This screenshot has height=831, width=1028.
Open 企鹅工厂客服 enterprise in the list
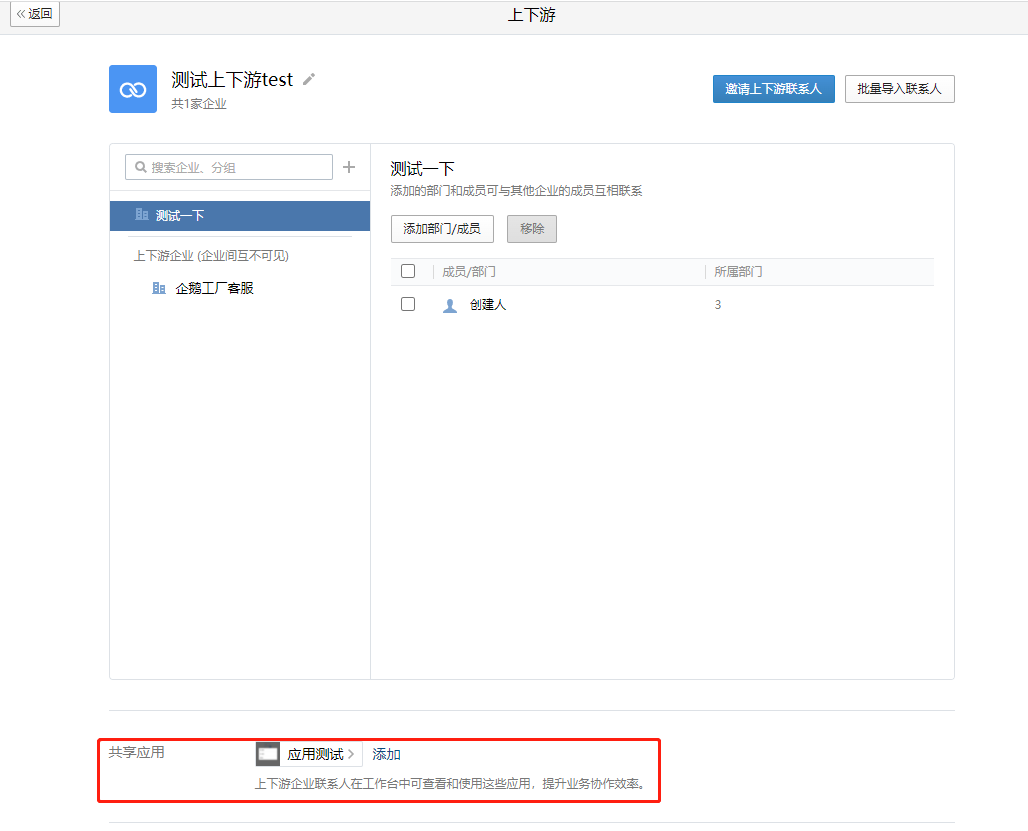point(214,288)
